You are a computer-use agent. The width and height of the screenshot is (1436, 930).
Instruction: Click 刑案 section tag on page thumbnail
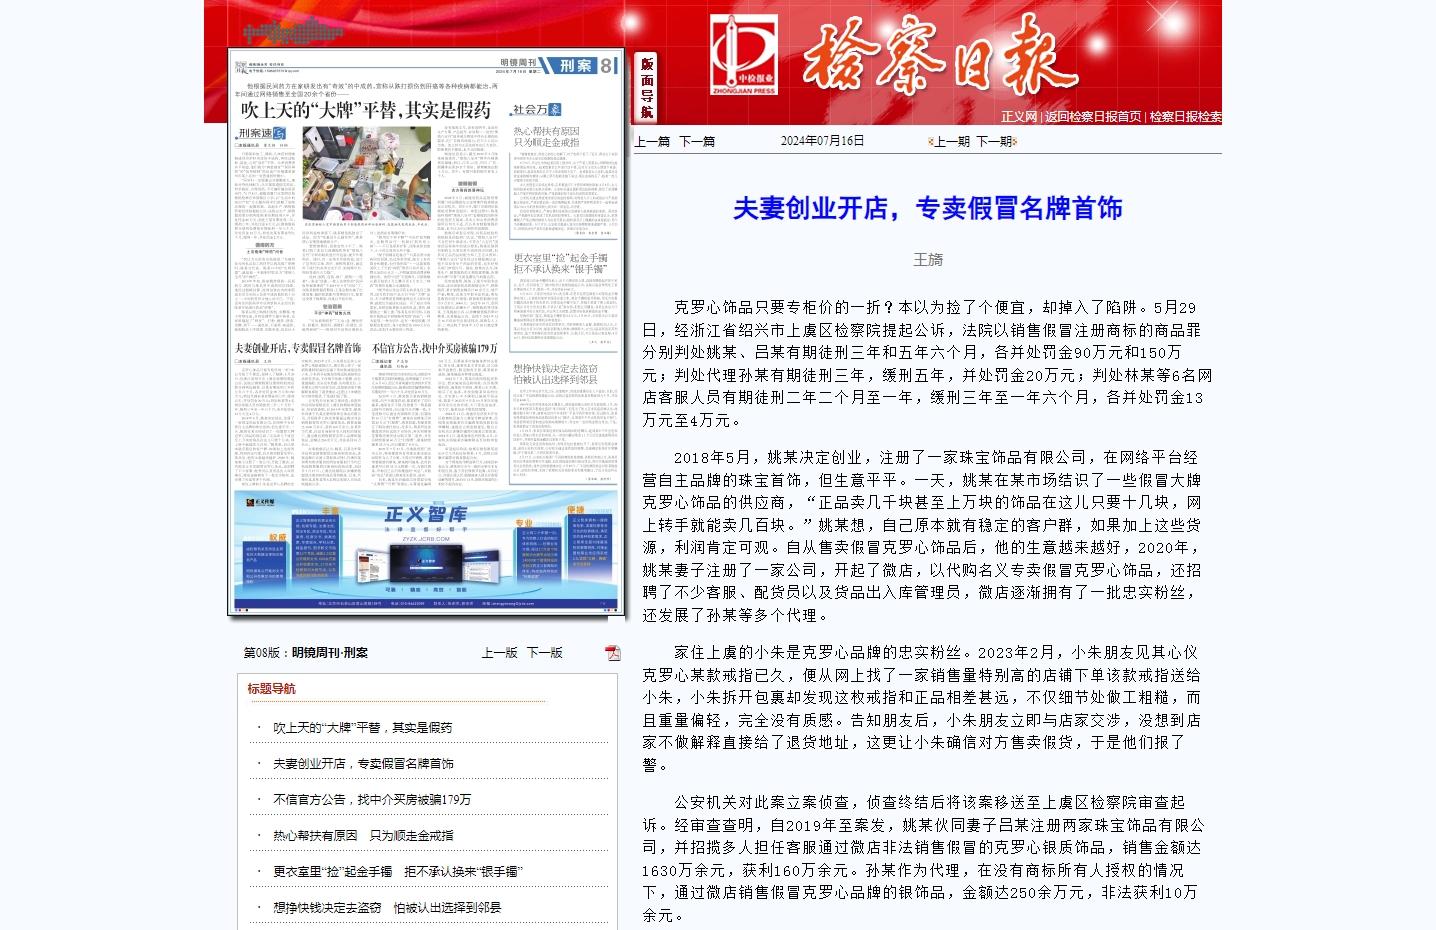[x=576, y=66]
